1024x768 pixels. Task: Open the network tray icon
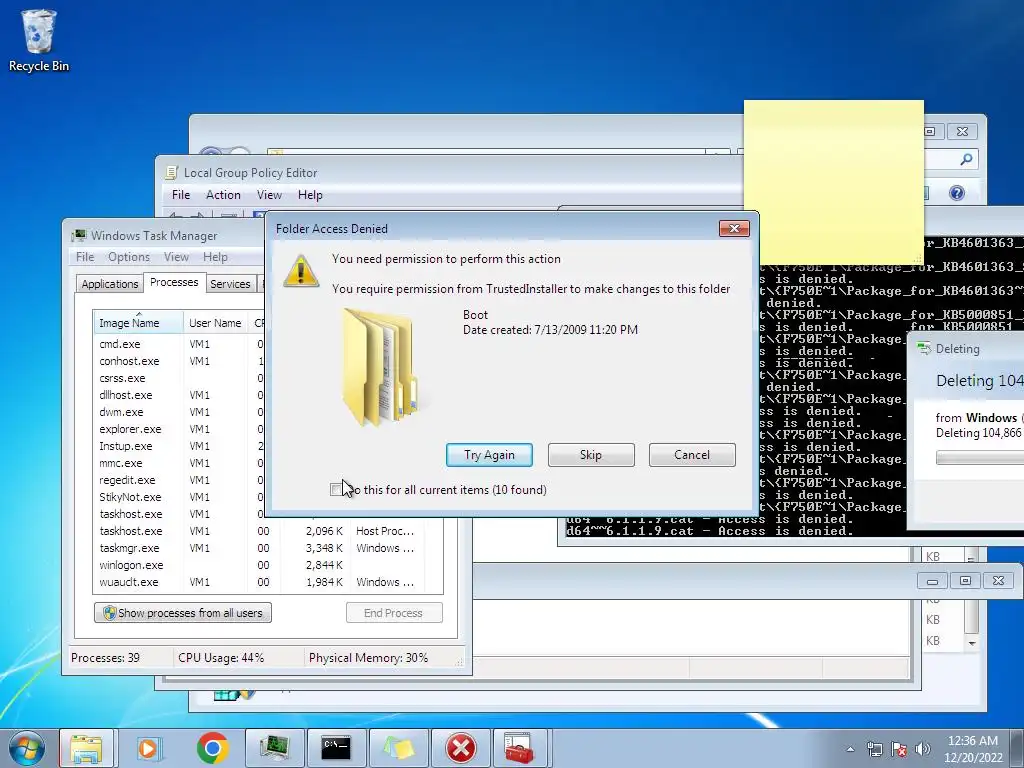(x=874, y=749)
